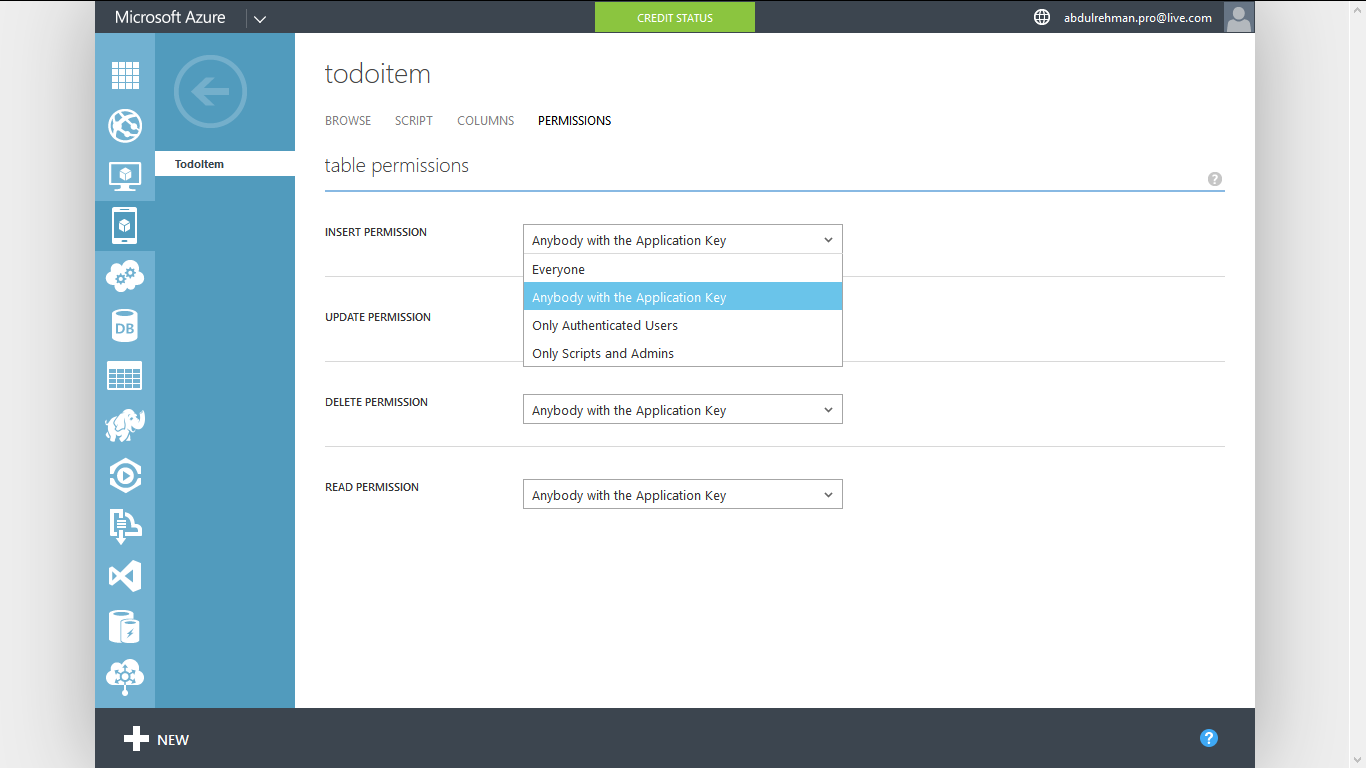Open the All Items grid icon in sidebar

(x=125, y=75)
